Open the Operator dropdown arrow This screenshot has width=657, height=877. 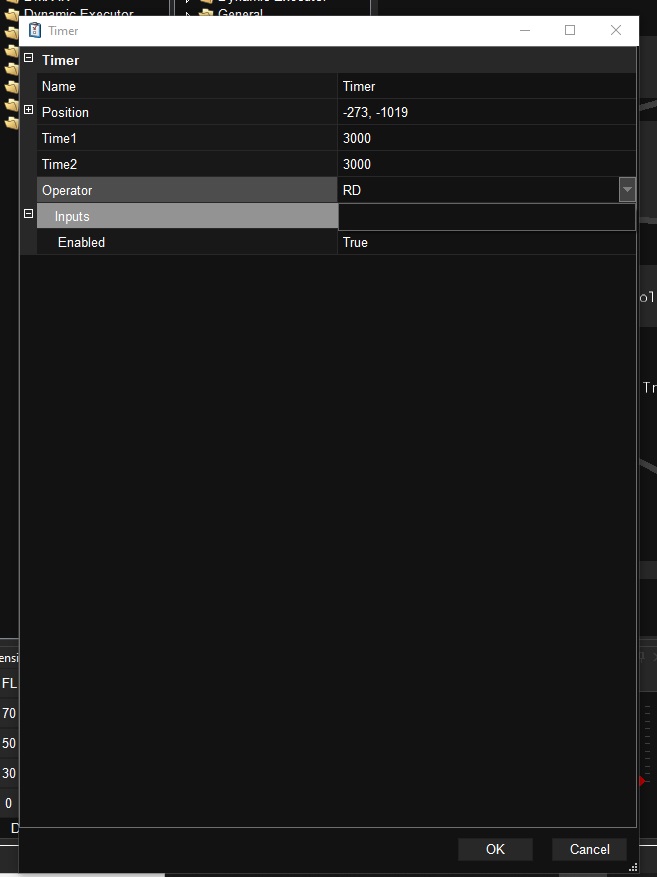click(627, 190)
